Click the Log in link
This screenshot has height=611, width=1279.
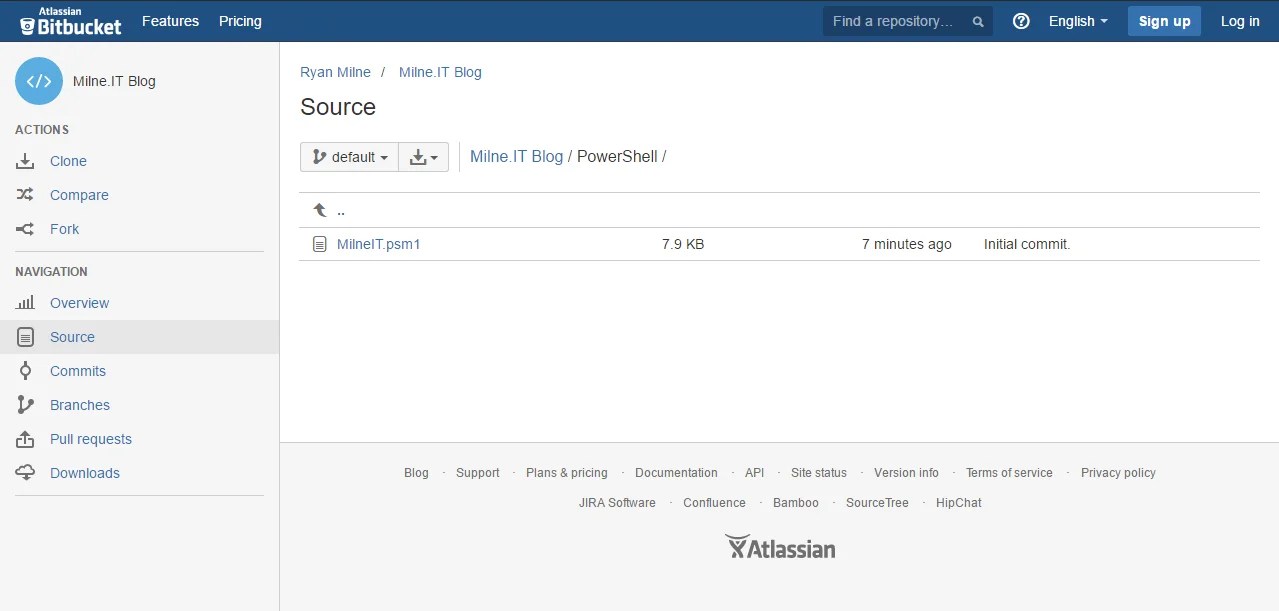[1240, 21]
